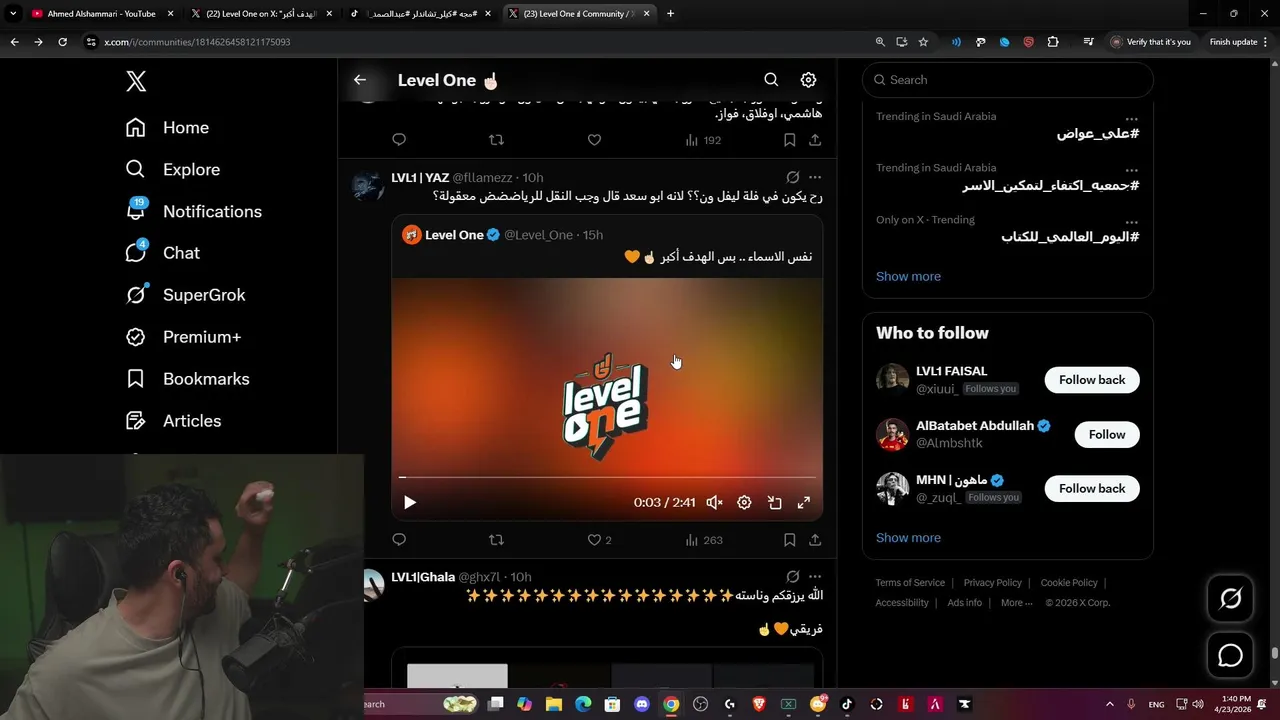Open more options on LVL1|Ghala post

(x=815, y=577)
